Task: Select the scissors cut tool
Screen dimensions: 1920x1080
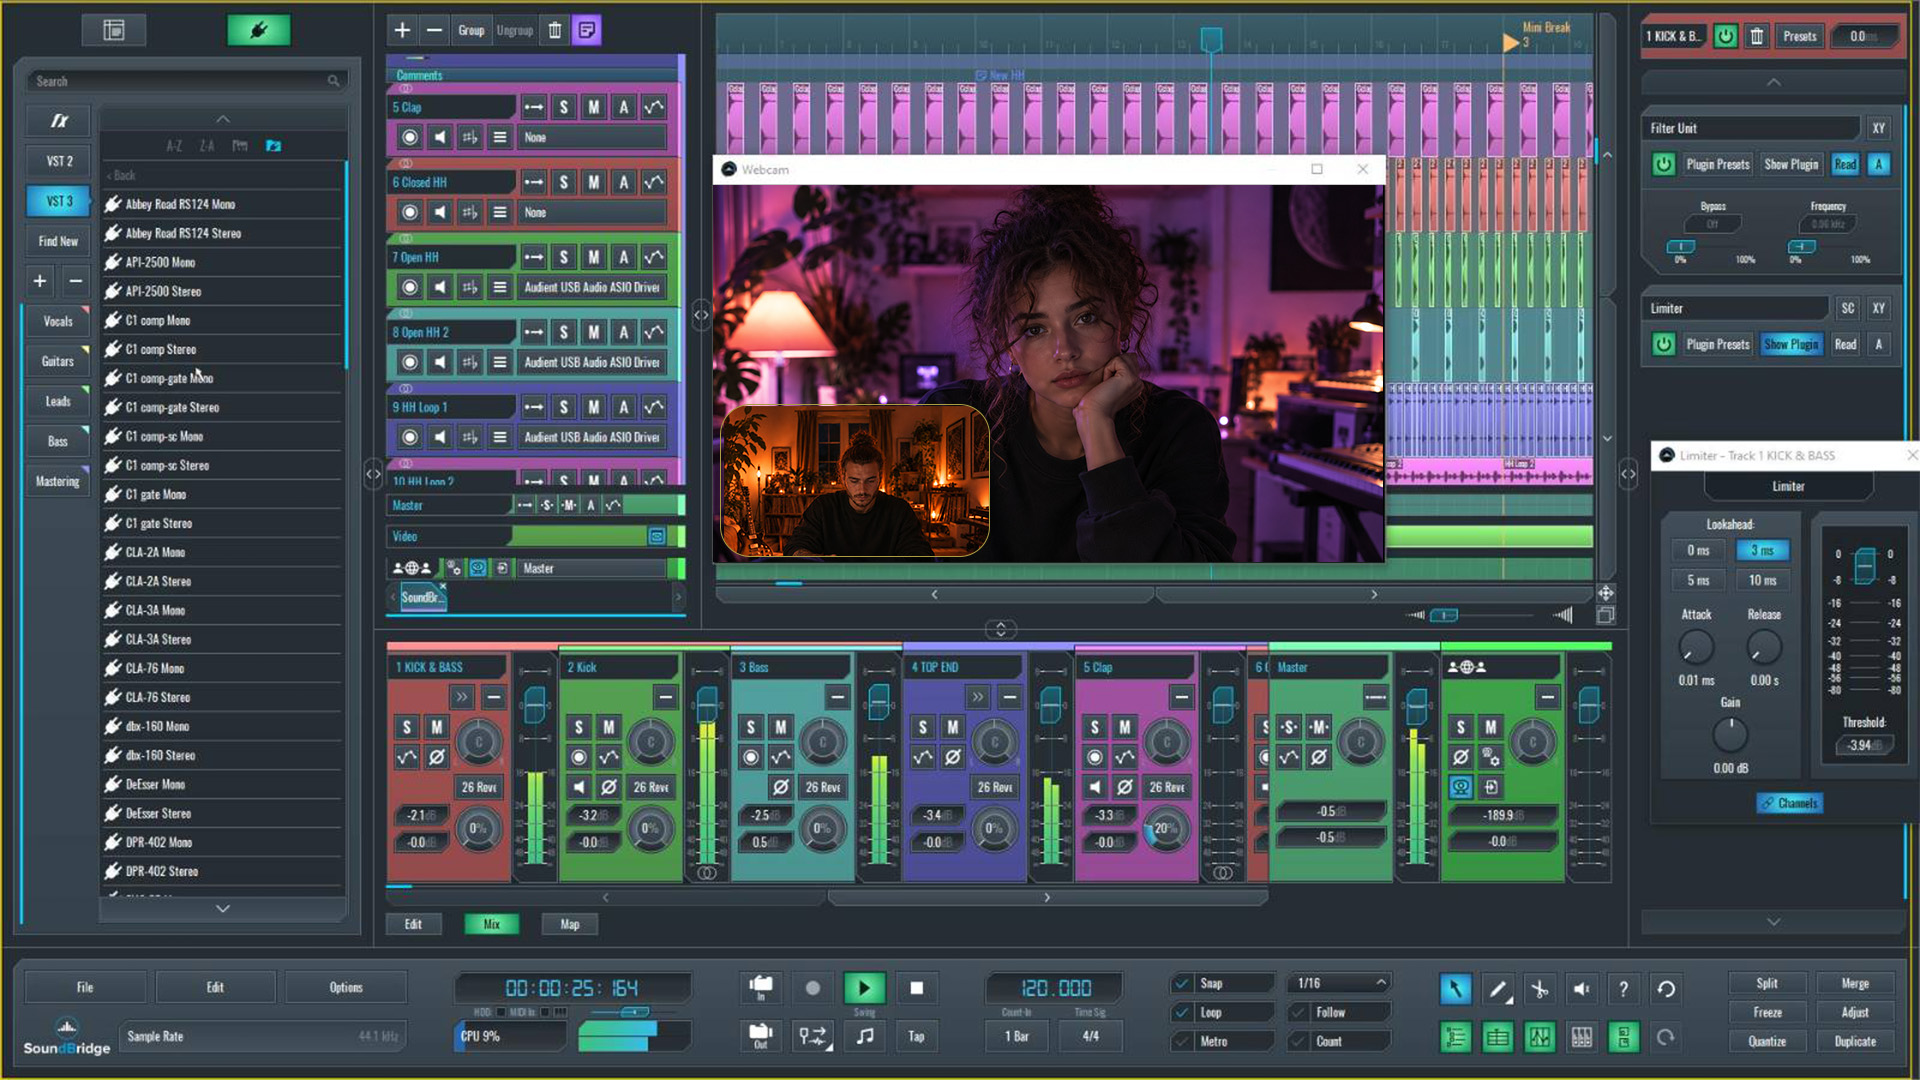Action: (1539, 989)
